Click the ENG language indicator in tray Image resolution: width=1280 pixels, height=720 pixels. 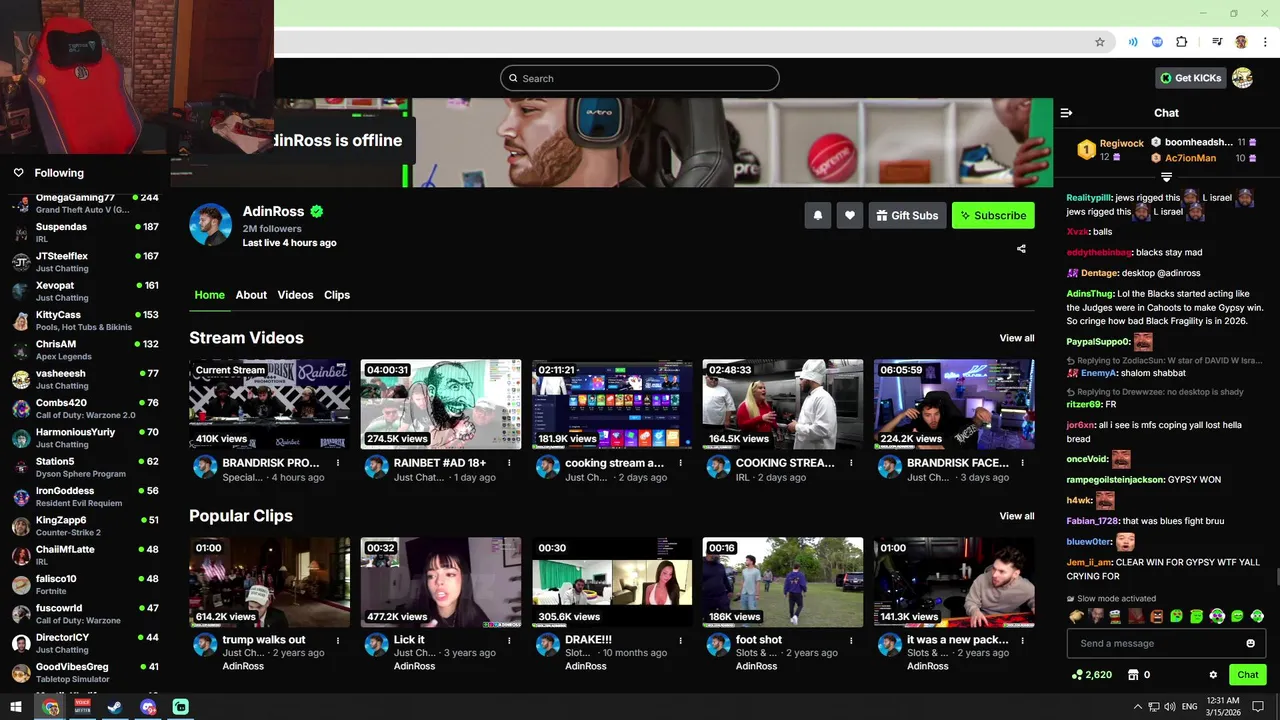click(x=1189, y=707)
